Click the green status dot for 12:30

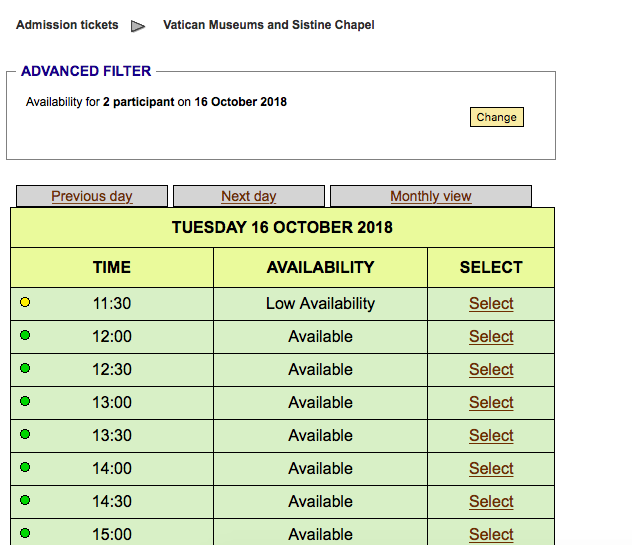click(25, 369)
